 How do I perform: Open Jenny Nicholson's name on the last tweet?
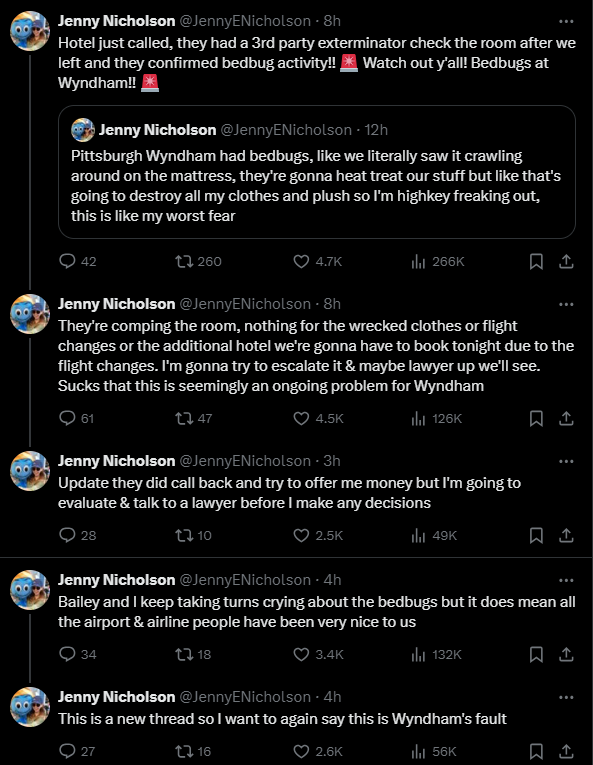[x=116, y=697]
